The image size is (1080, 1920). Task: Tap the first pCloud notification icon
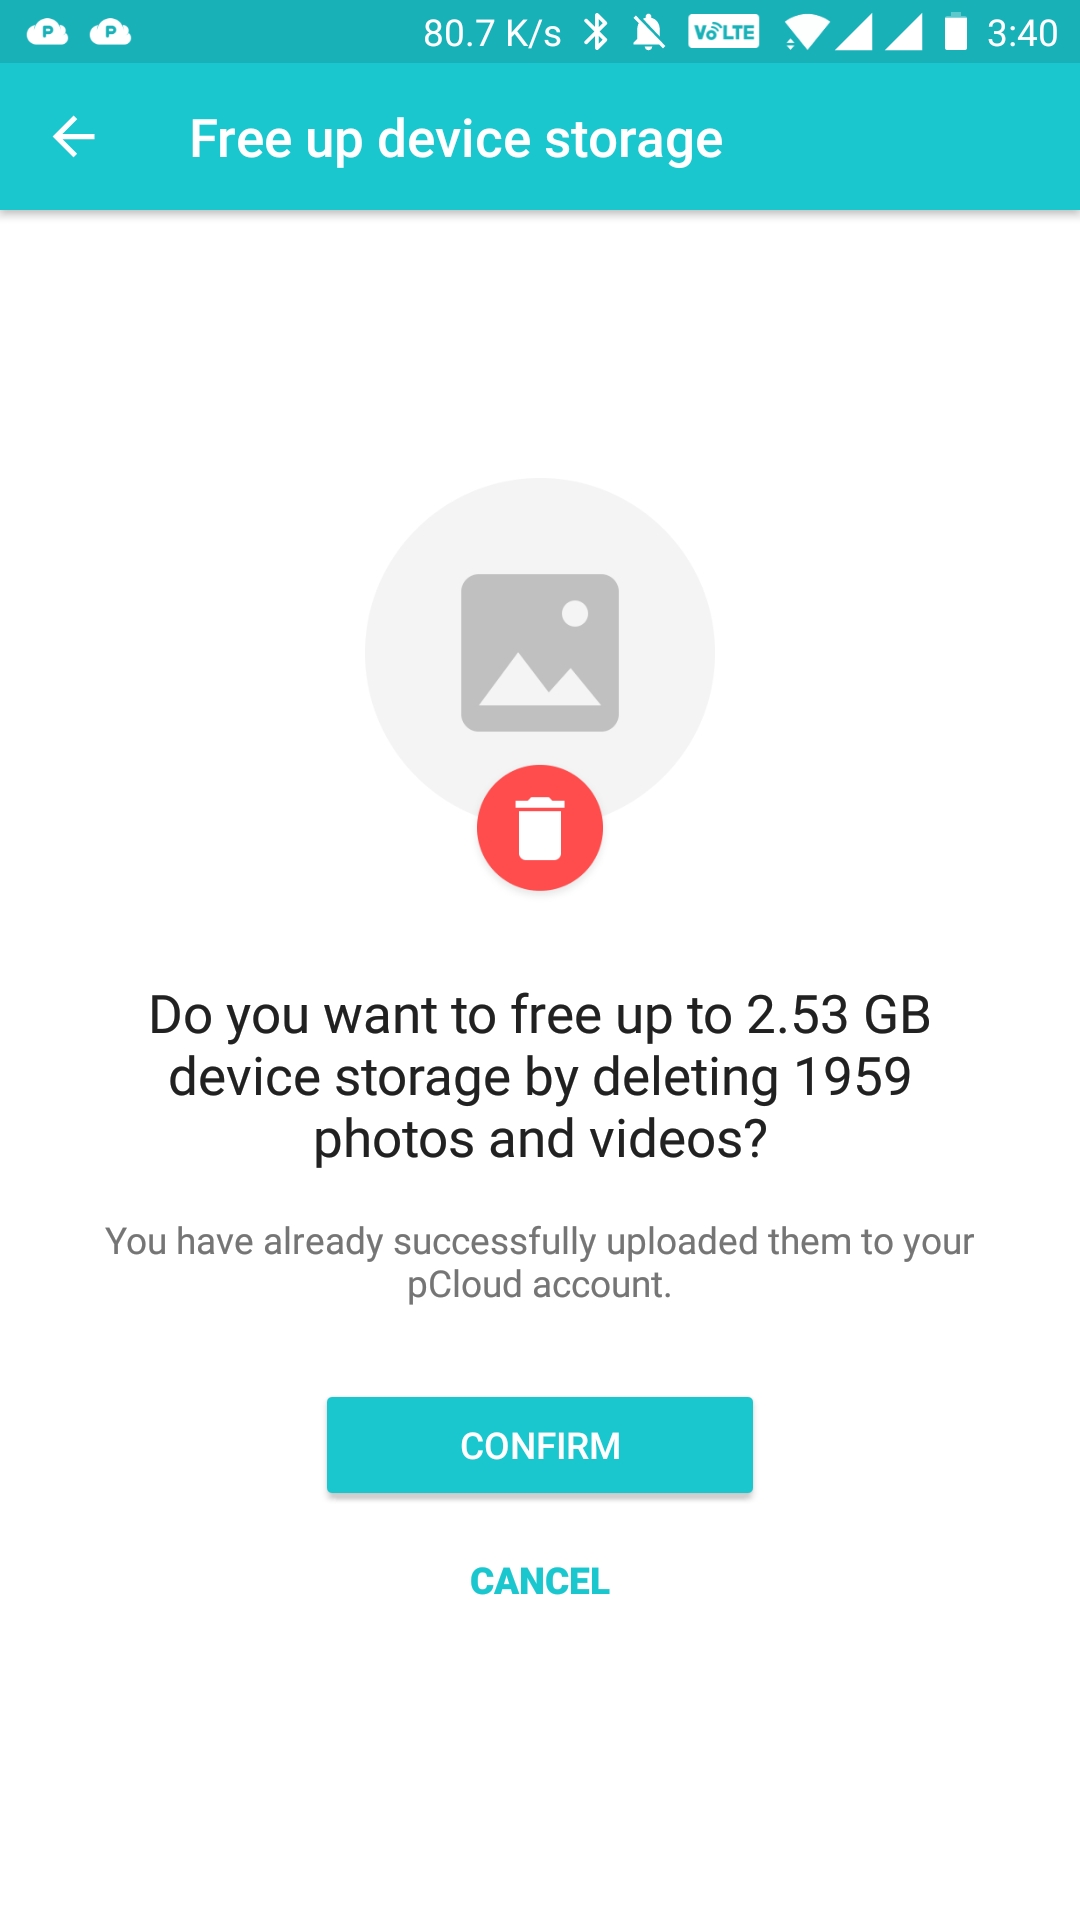tap(47, 33)
